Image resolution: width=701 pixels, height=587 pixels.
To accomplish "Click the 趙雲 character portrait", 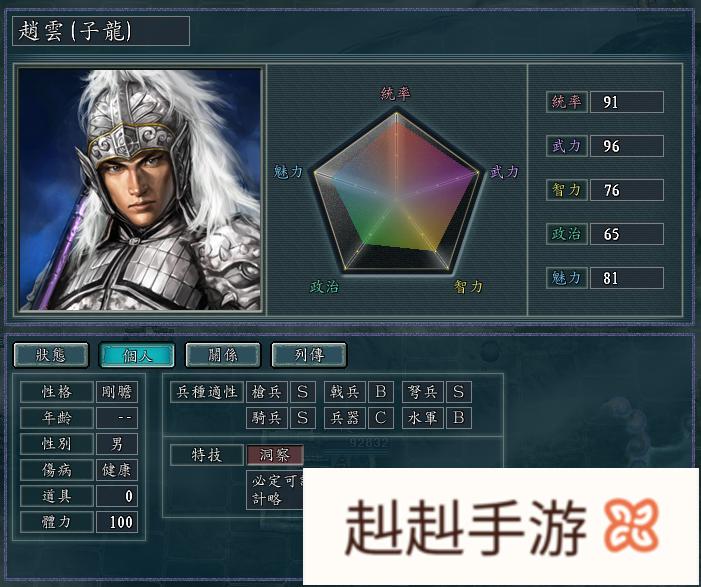I will pyautogui.click(x=139, y=189).
